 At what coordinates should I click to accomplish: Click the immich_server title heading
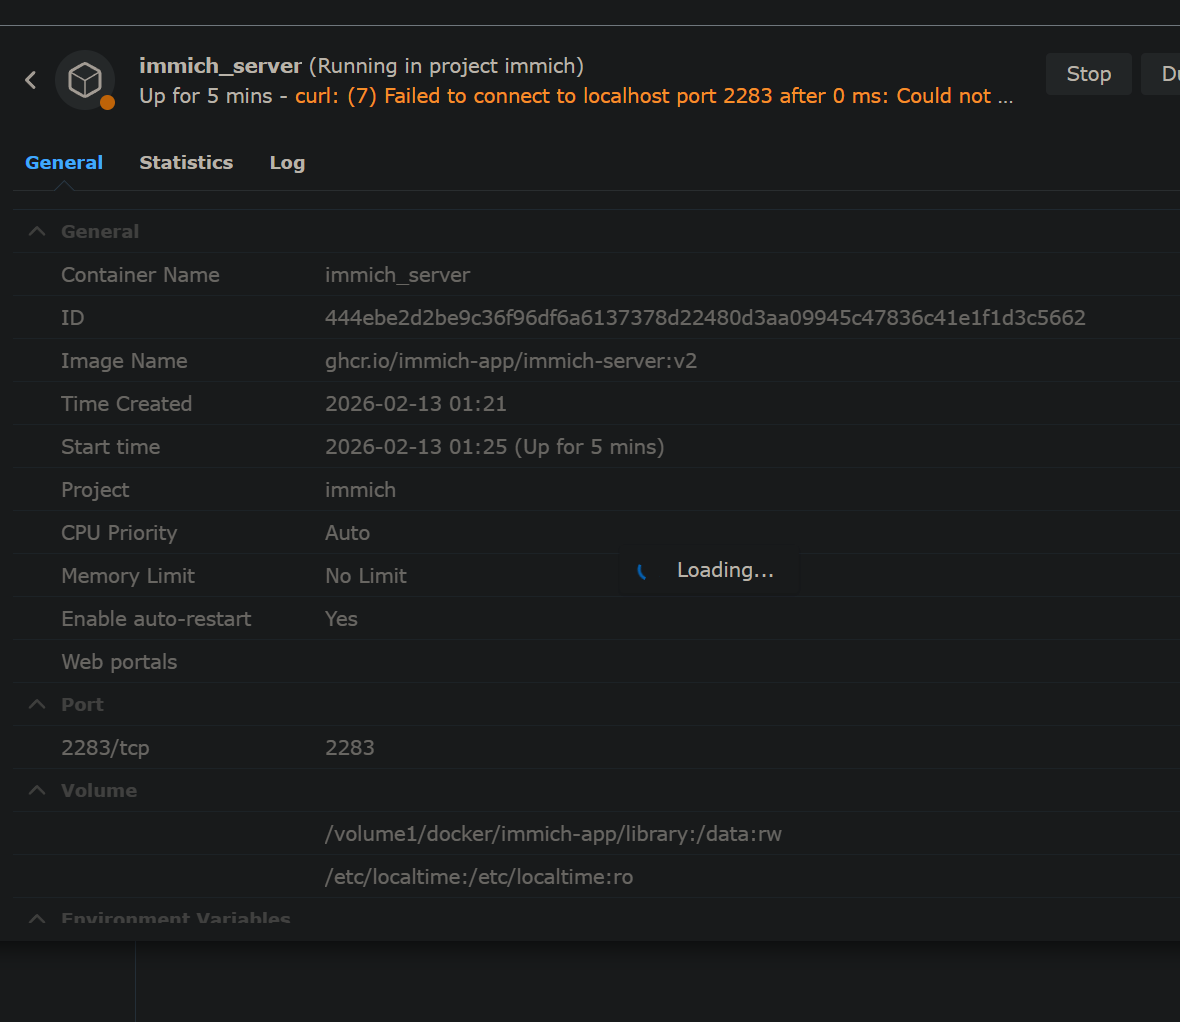pyautogui.click(x=220, y=66)
